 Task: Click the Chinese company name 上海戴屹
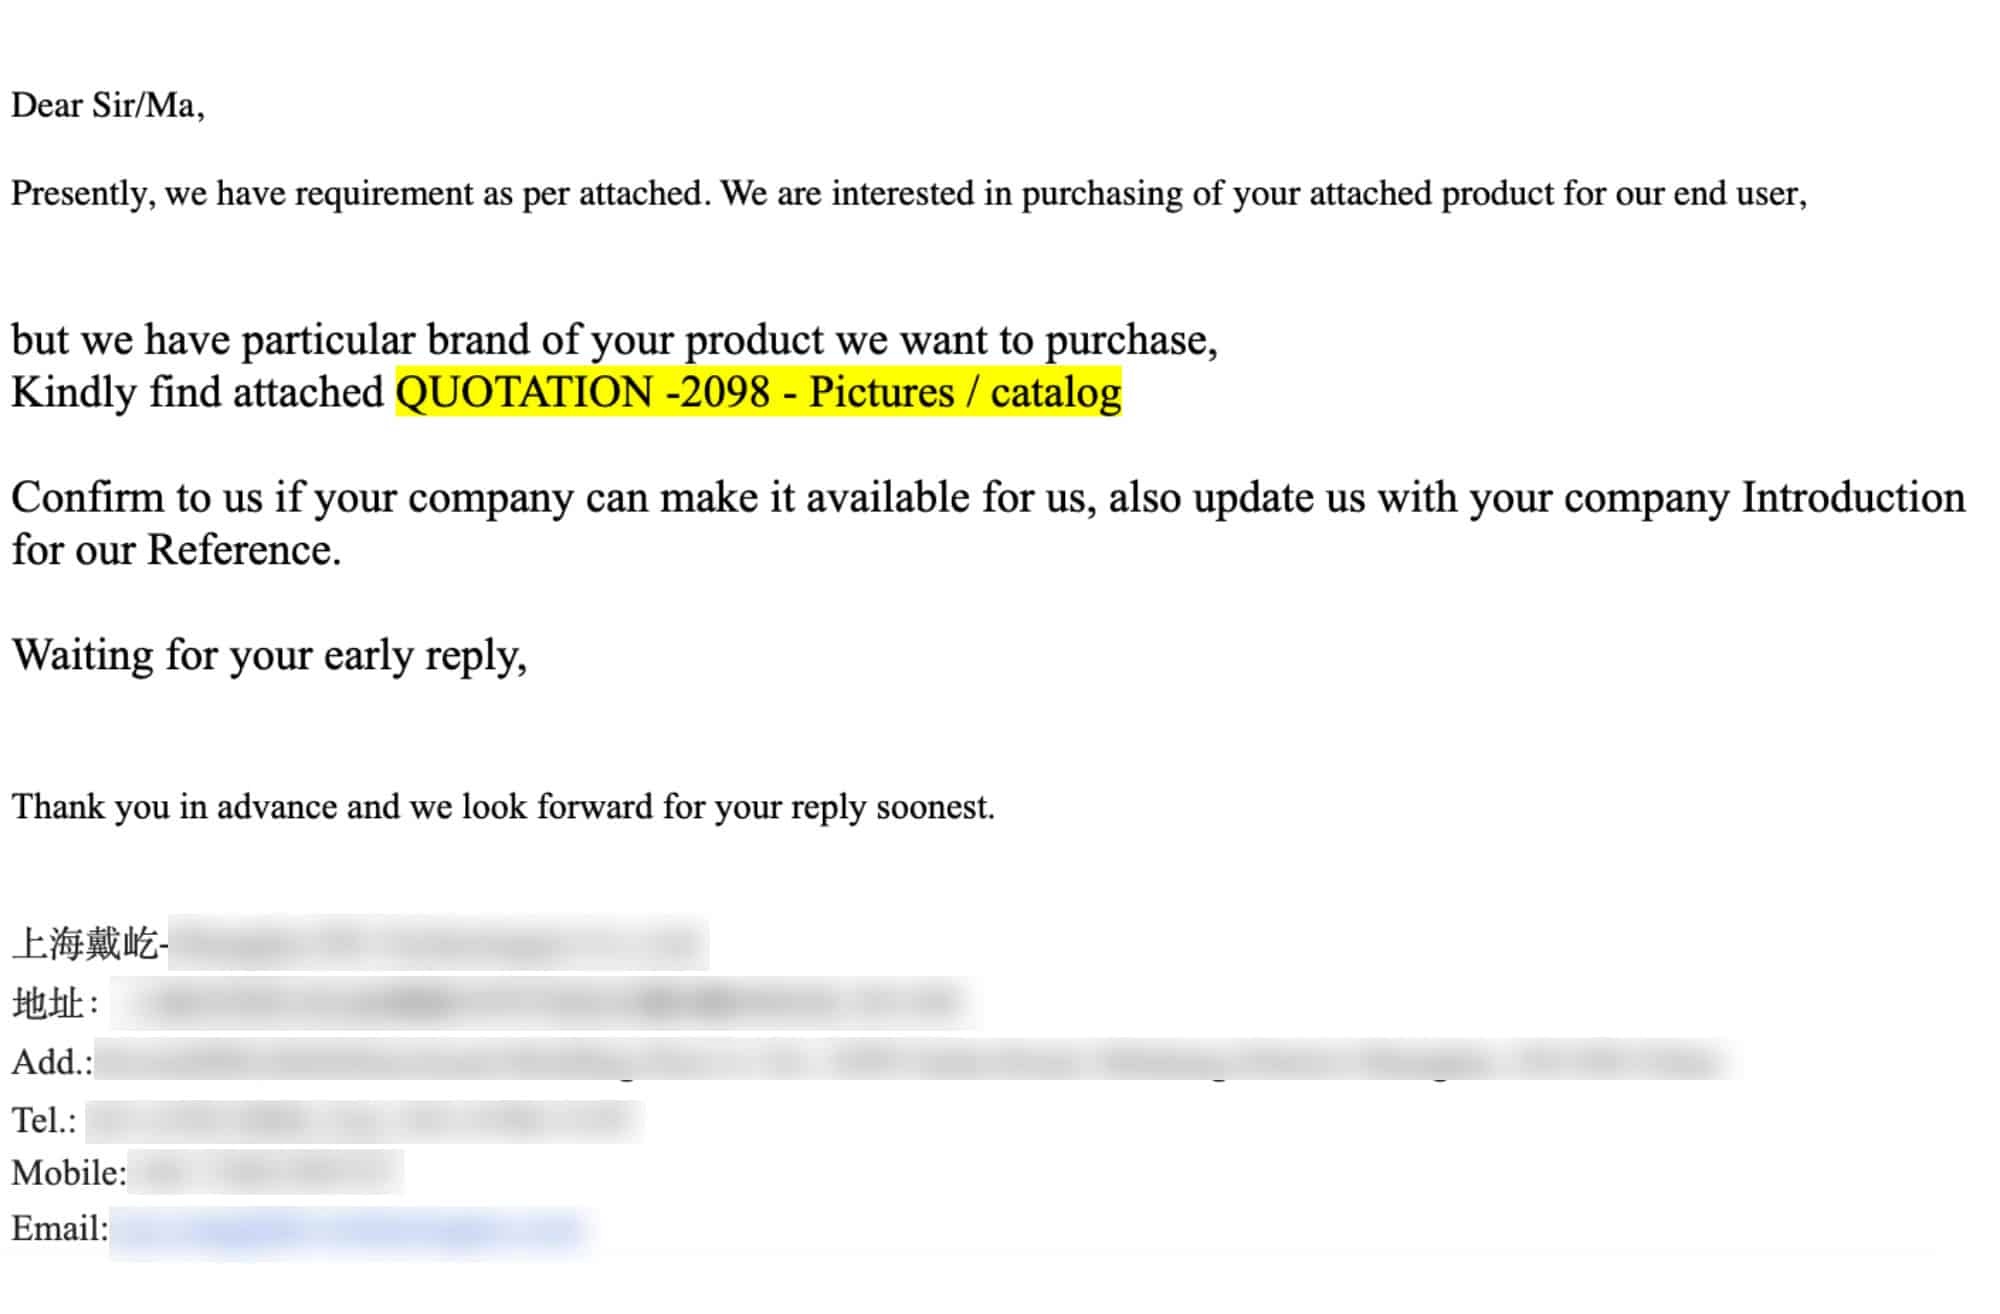click(x=85, y=943)
